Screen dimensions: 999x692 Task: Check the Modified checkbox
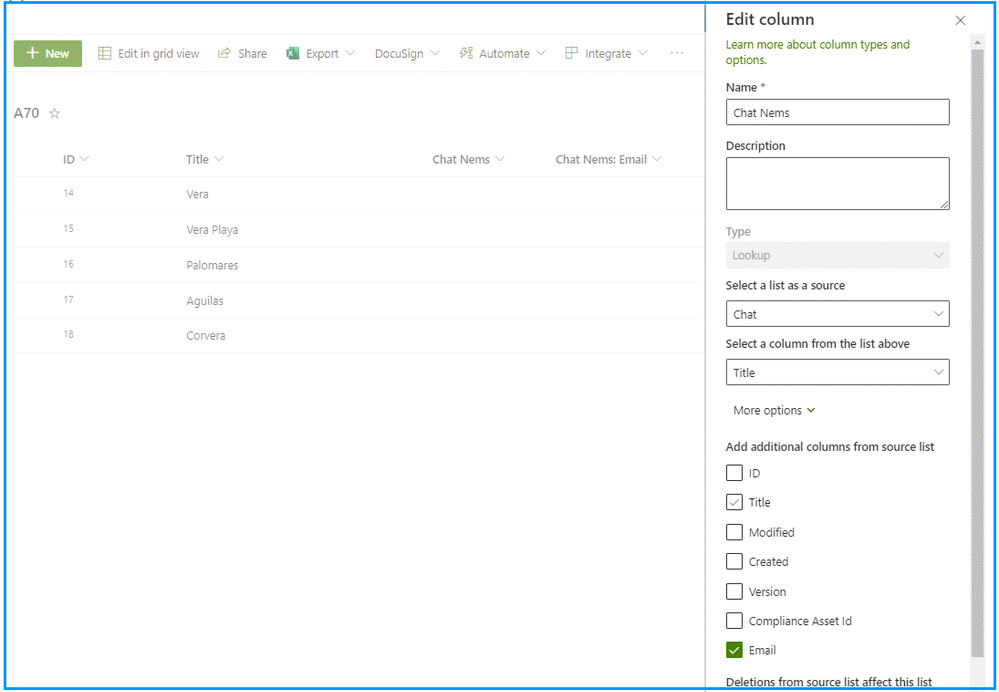(735, 532)
